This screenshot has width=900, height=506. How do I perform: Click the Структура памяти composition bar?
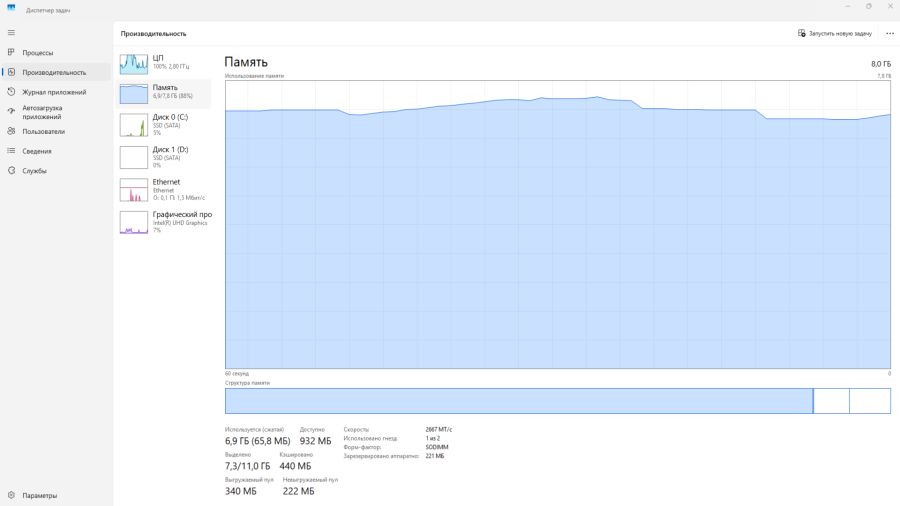[x=557, y=401]
